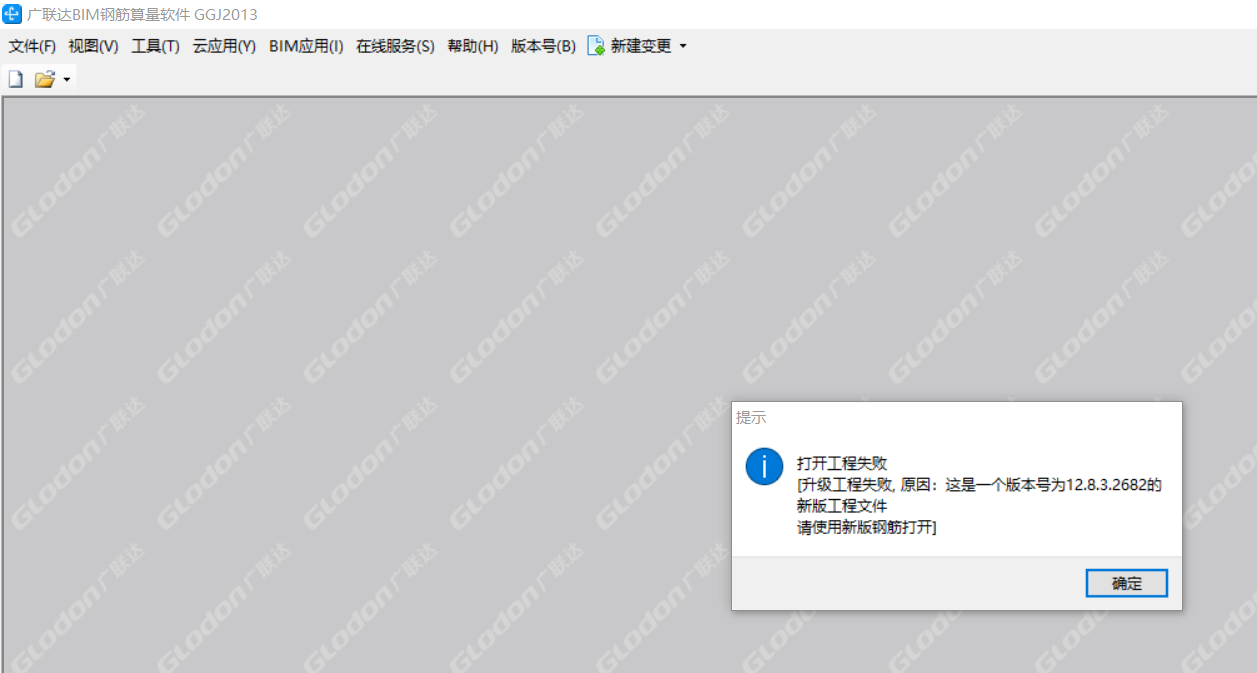
Task: Click the 新建变更 document icon
Action: tap(596, 46)
